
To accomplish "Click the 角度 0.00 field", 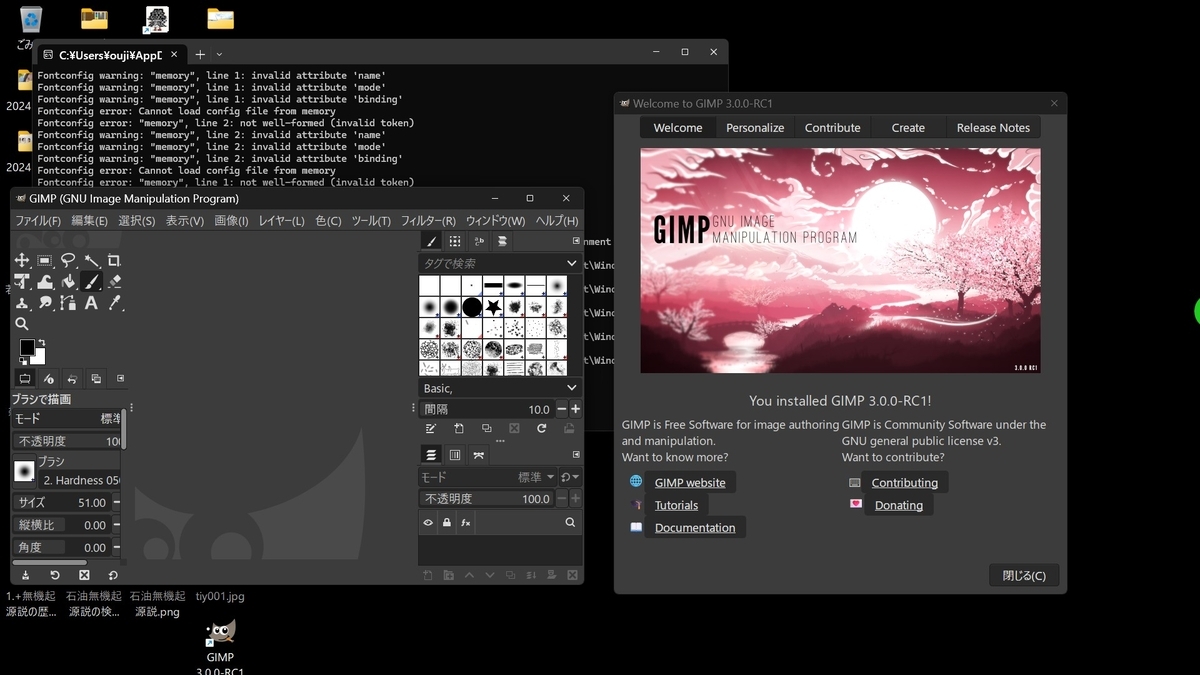I will click(x=61, y=547).
